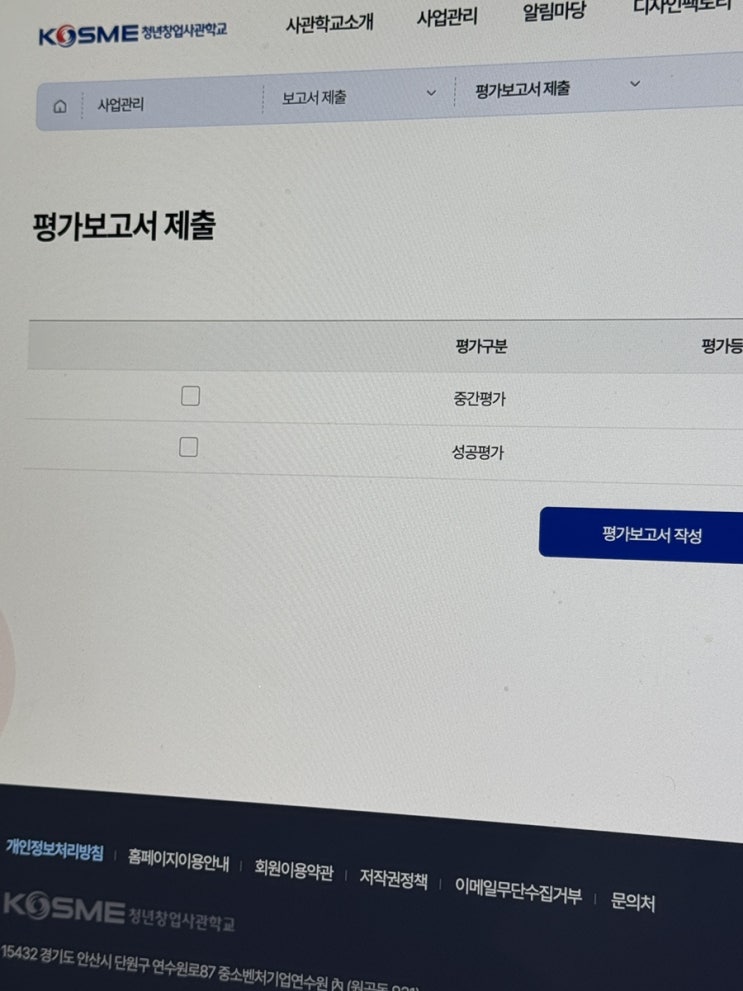The image size is (743, 991).
Task: Click the 평가보고서 작성 button
Action: [x=641, y=535]
